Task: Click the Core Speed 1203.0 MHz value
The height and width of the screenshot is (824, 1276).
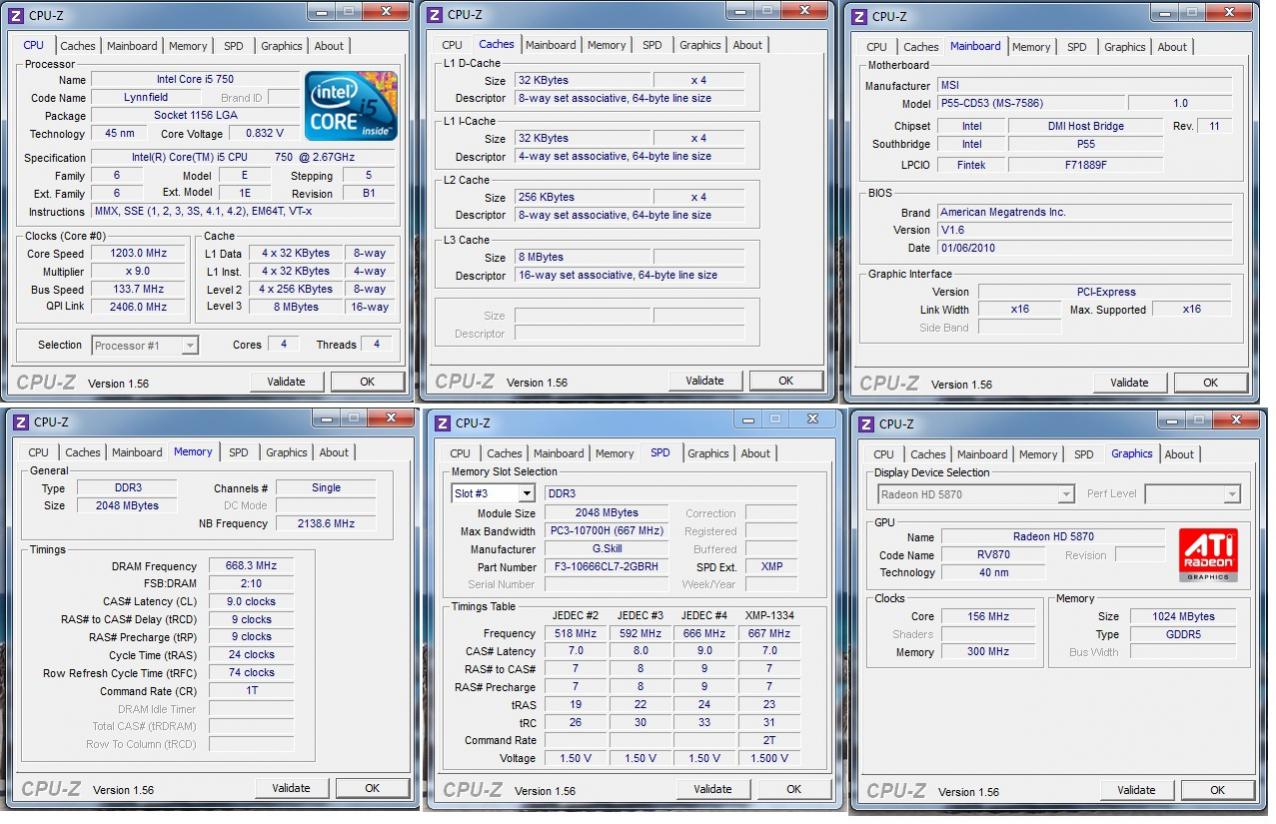Action: [x=138, y=254]
